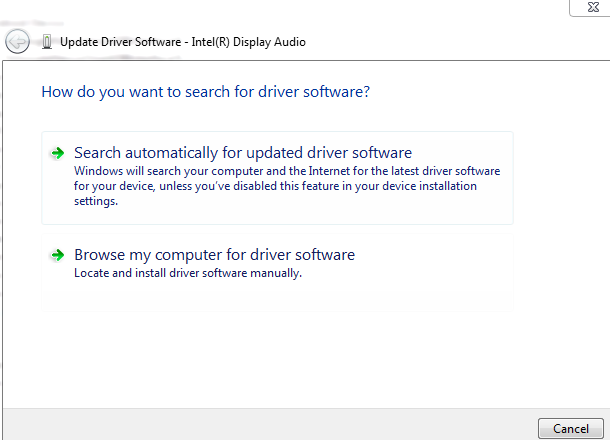Choose Browse my computer for driver software
This screenshot has height=440, width=610.
tap(277, 272)
